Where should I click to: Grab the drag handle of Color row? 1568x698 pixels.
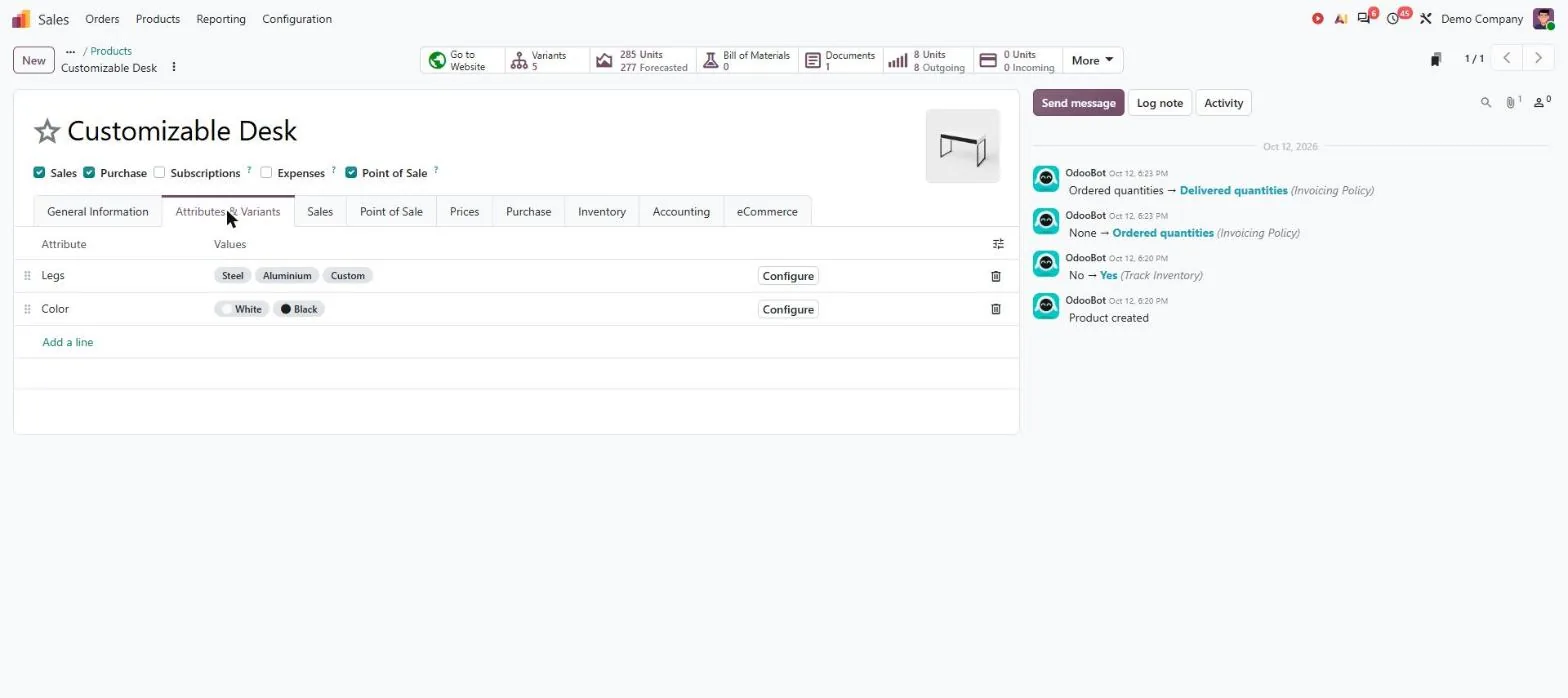(x=27, y=309)
